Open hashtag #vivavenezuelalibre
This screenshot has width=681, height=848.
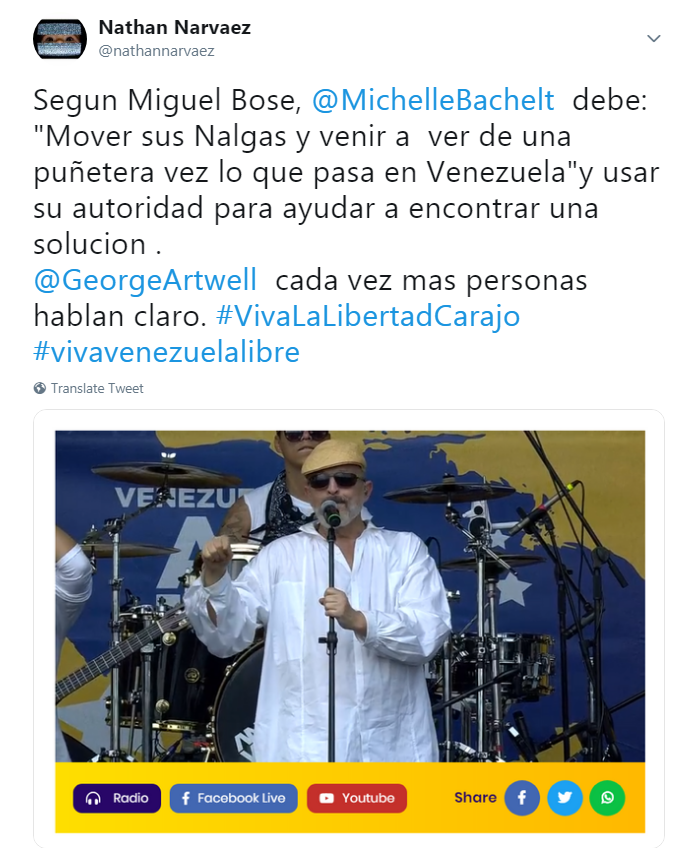tap(167, 352)
